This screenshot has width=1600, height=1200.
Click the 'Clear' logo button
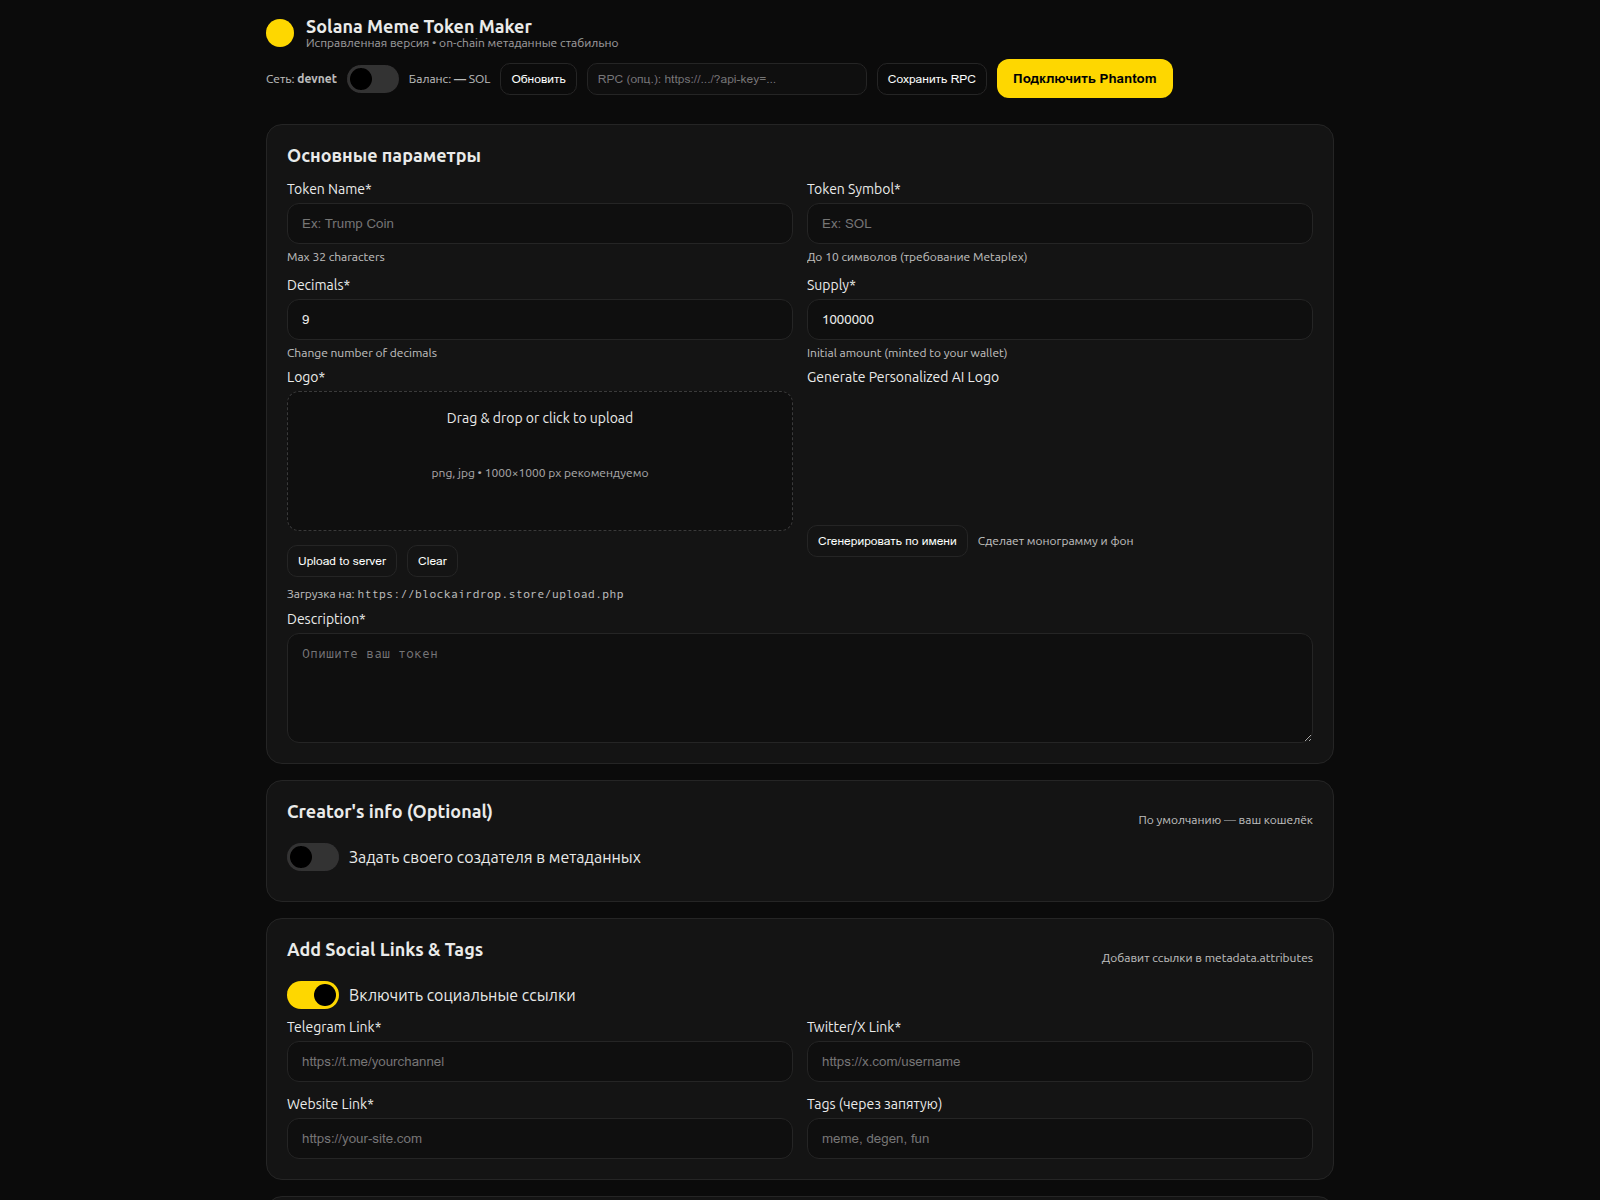(431, 561)
